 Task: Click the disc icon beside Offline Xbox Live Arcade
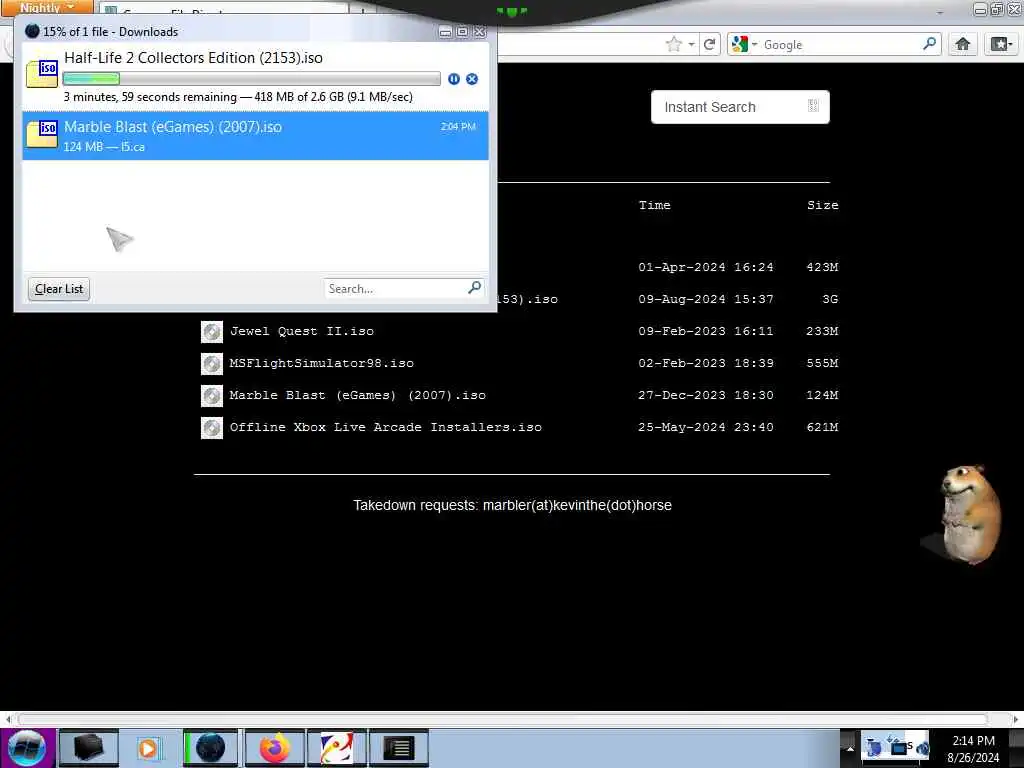[212, 428]
